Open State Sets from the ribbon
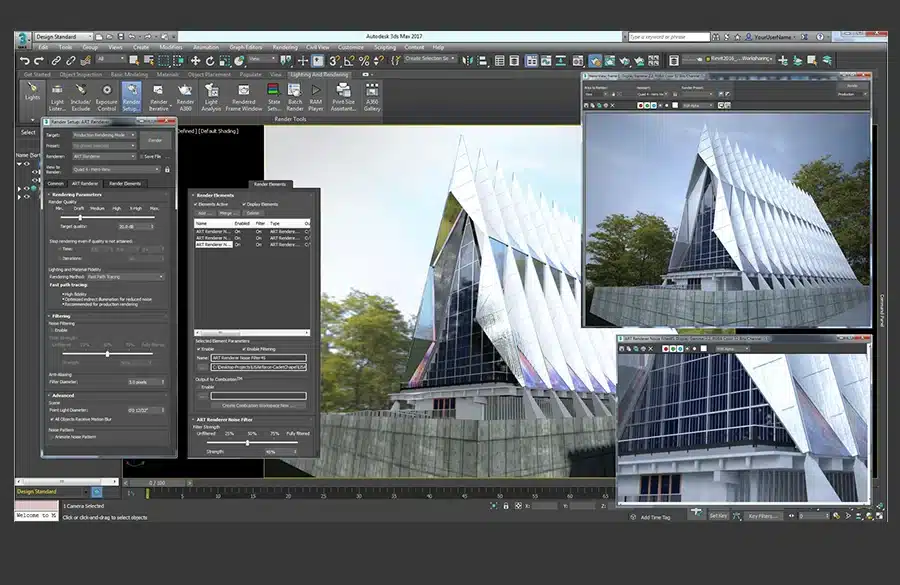The width and height of the screenshot is (900, 585). pos(274,96)
